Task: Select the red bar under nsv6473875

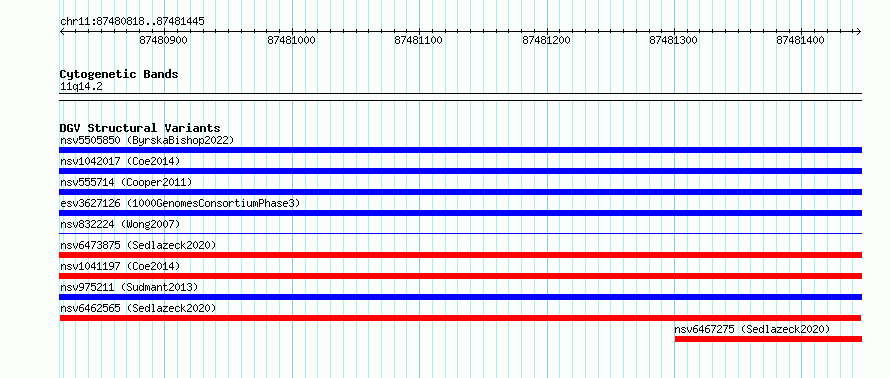Action: [x=461, y=255]
